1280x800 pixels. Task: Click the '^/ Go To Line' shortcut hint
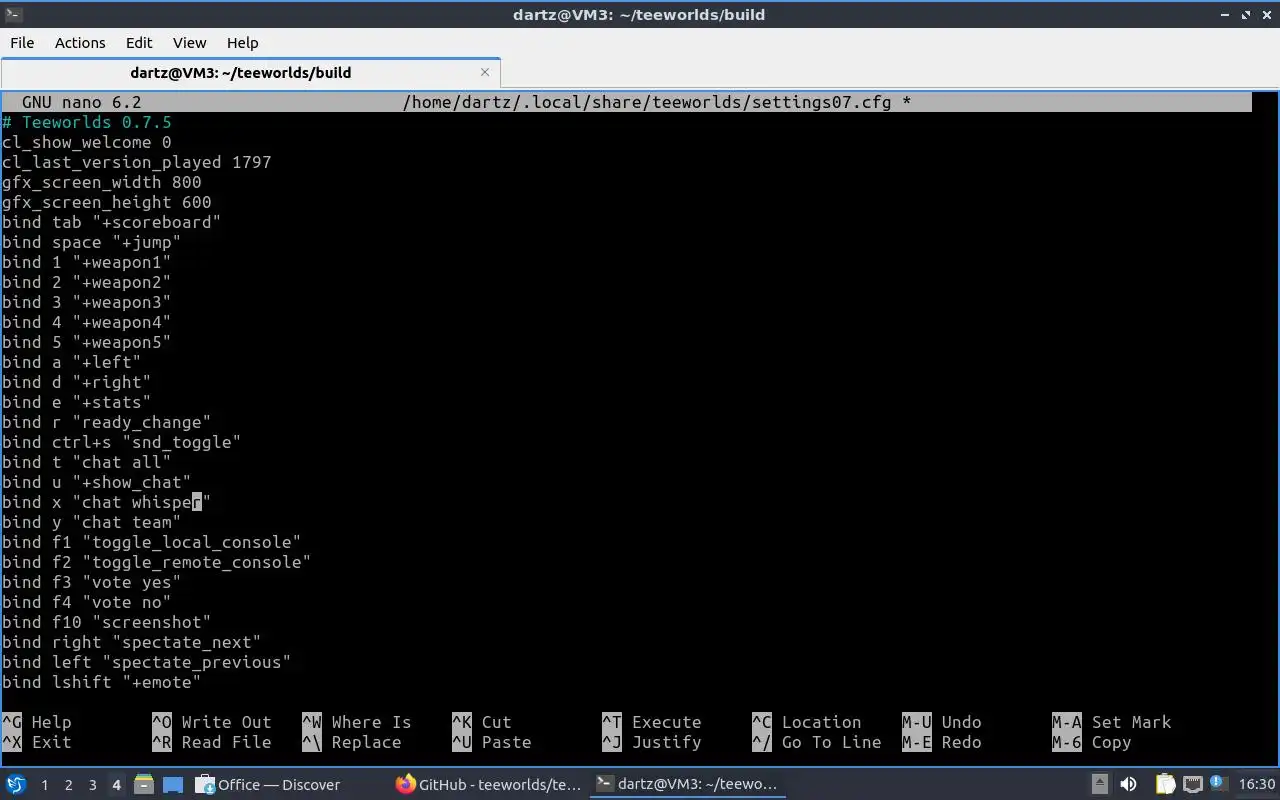817,742
